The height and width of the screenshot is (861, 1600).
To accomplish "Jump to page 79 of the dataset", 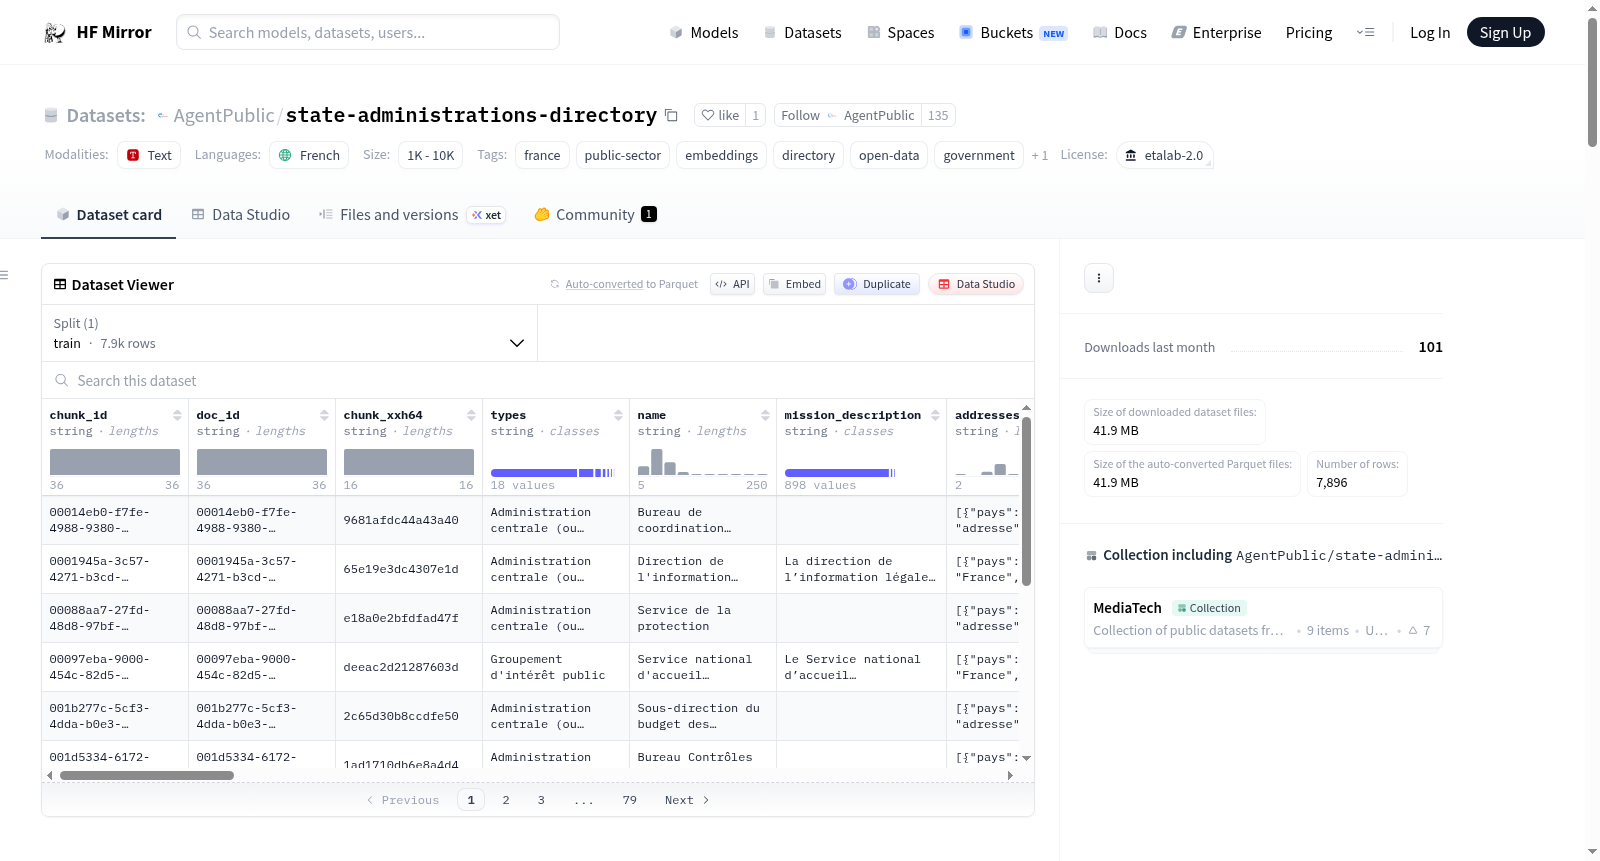I will tap(629, 800).
